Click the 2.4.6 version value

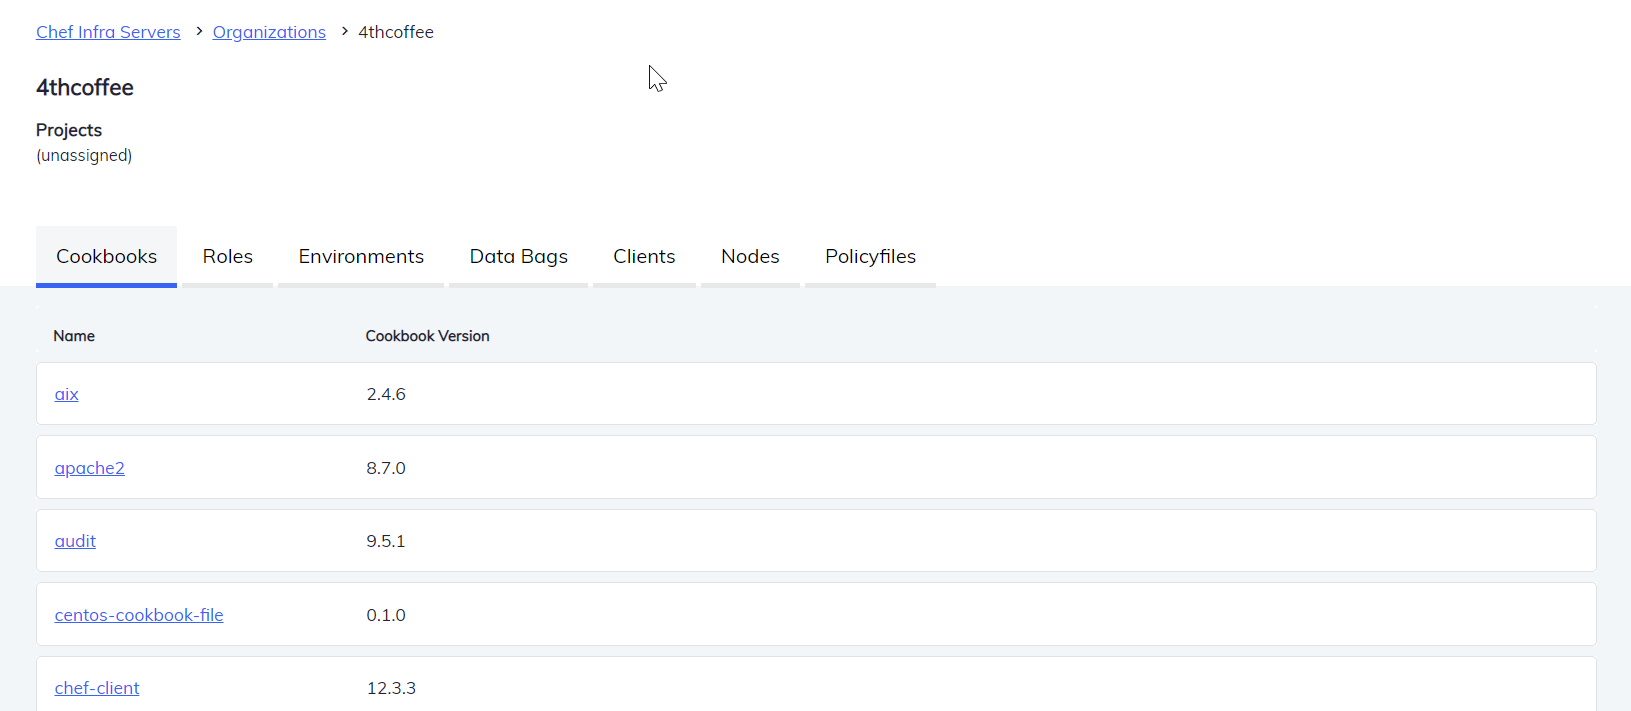point(386,394)
